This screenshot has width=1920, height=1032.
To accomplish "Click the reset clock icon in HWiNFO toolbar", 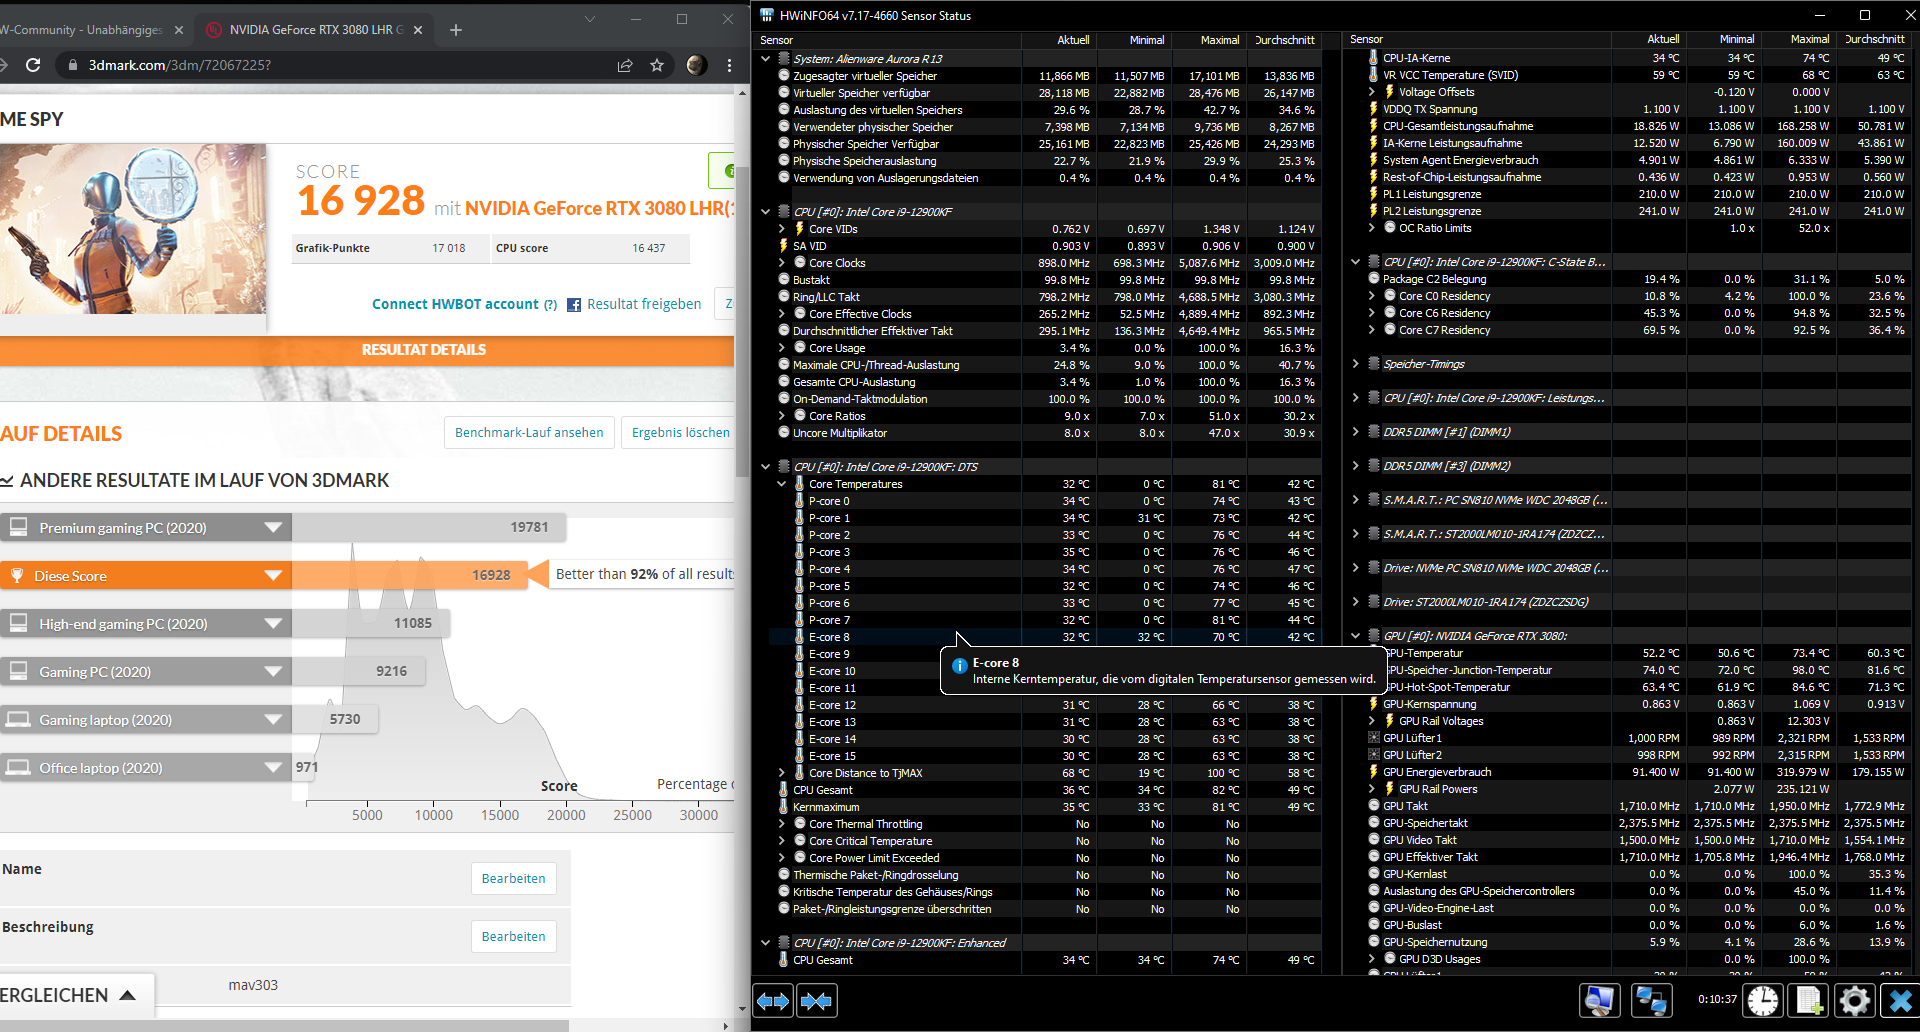I will (x=1763, y=1000).
